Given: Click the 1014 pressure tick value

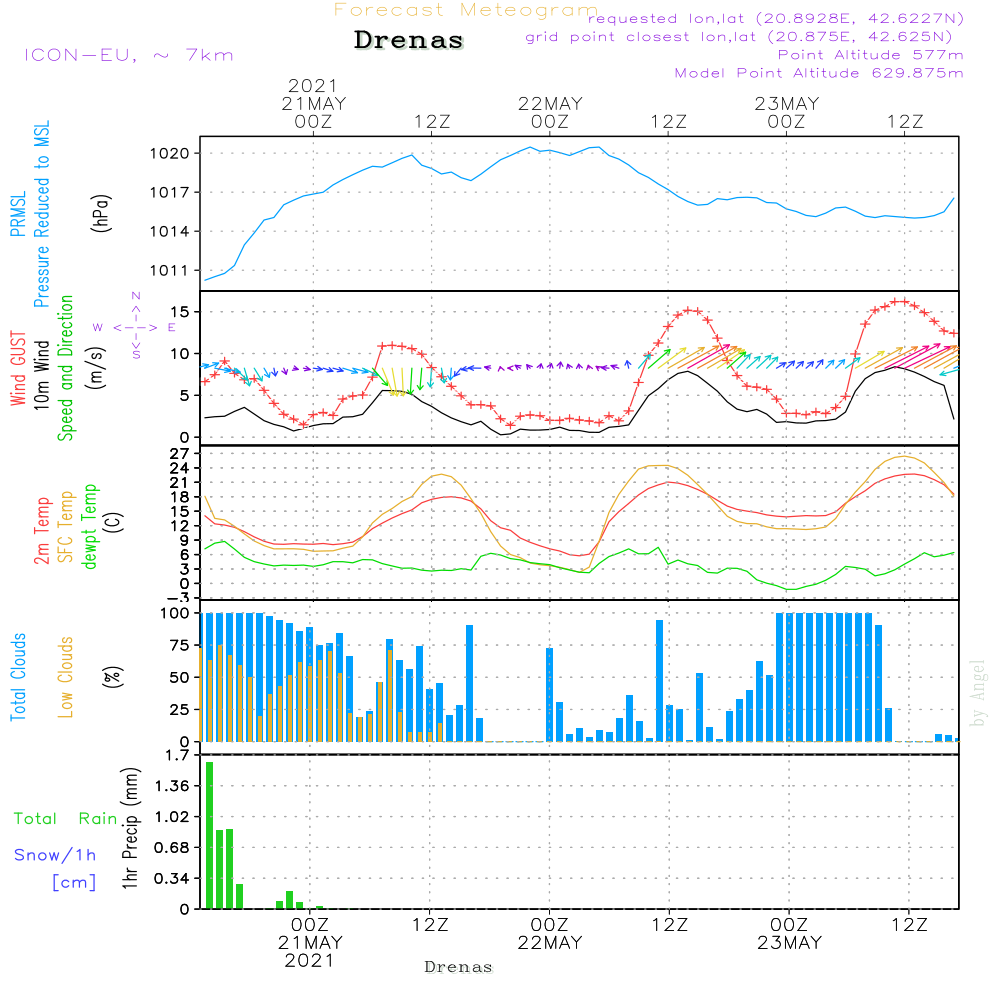Looking at the screenshot, I should pyautogui.click(x=170, y=232).
